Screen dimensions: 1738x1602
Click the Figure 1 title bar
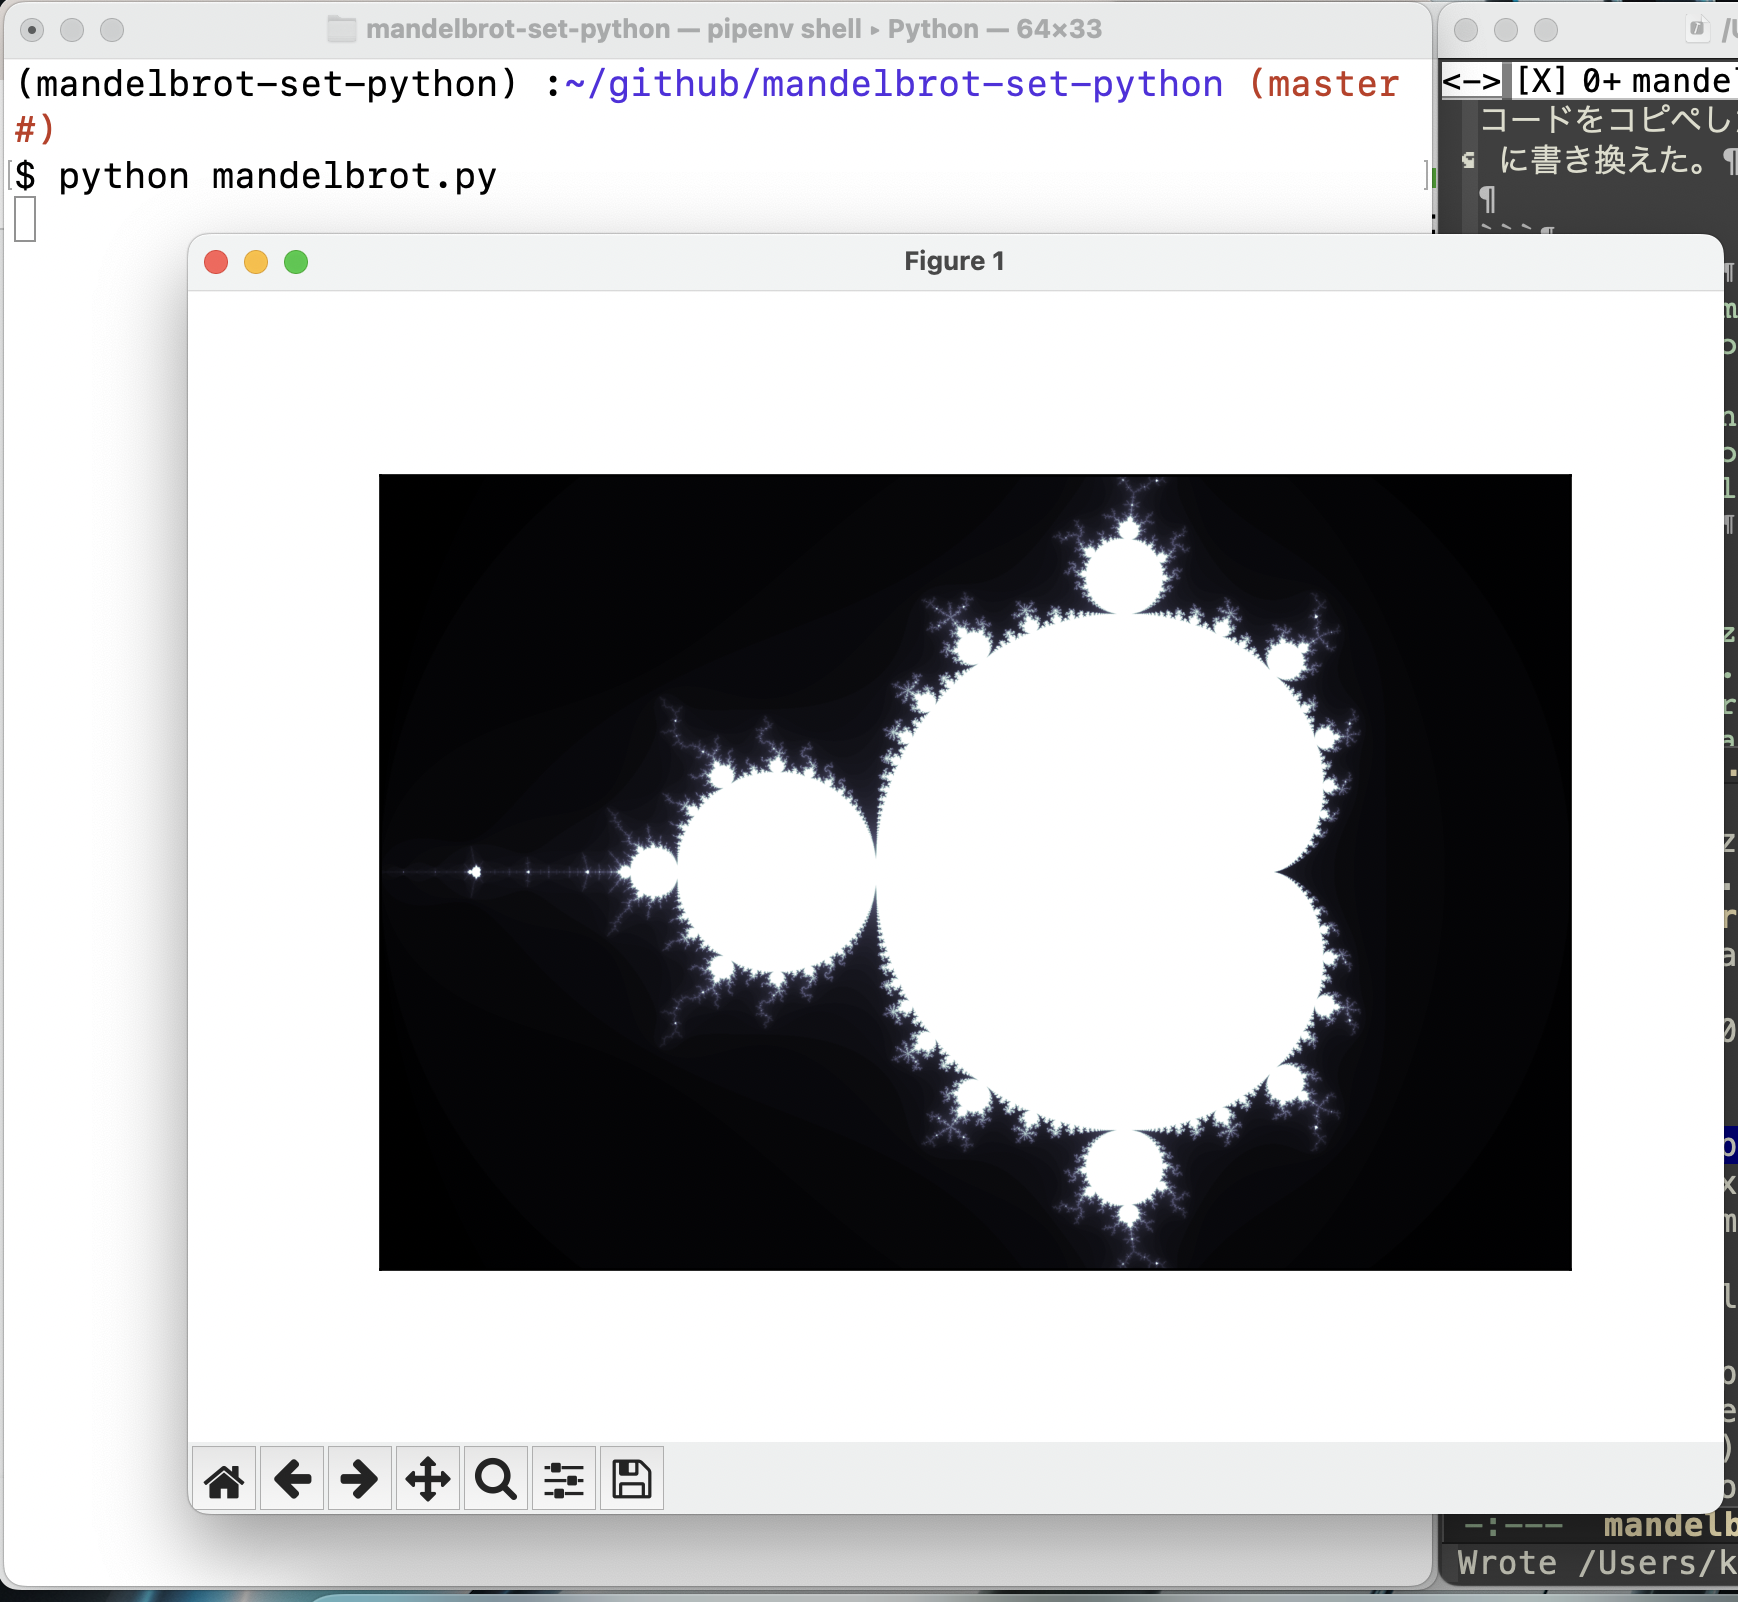[x=955, y=262]
